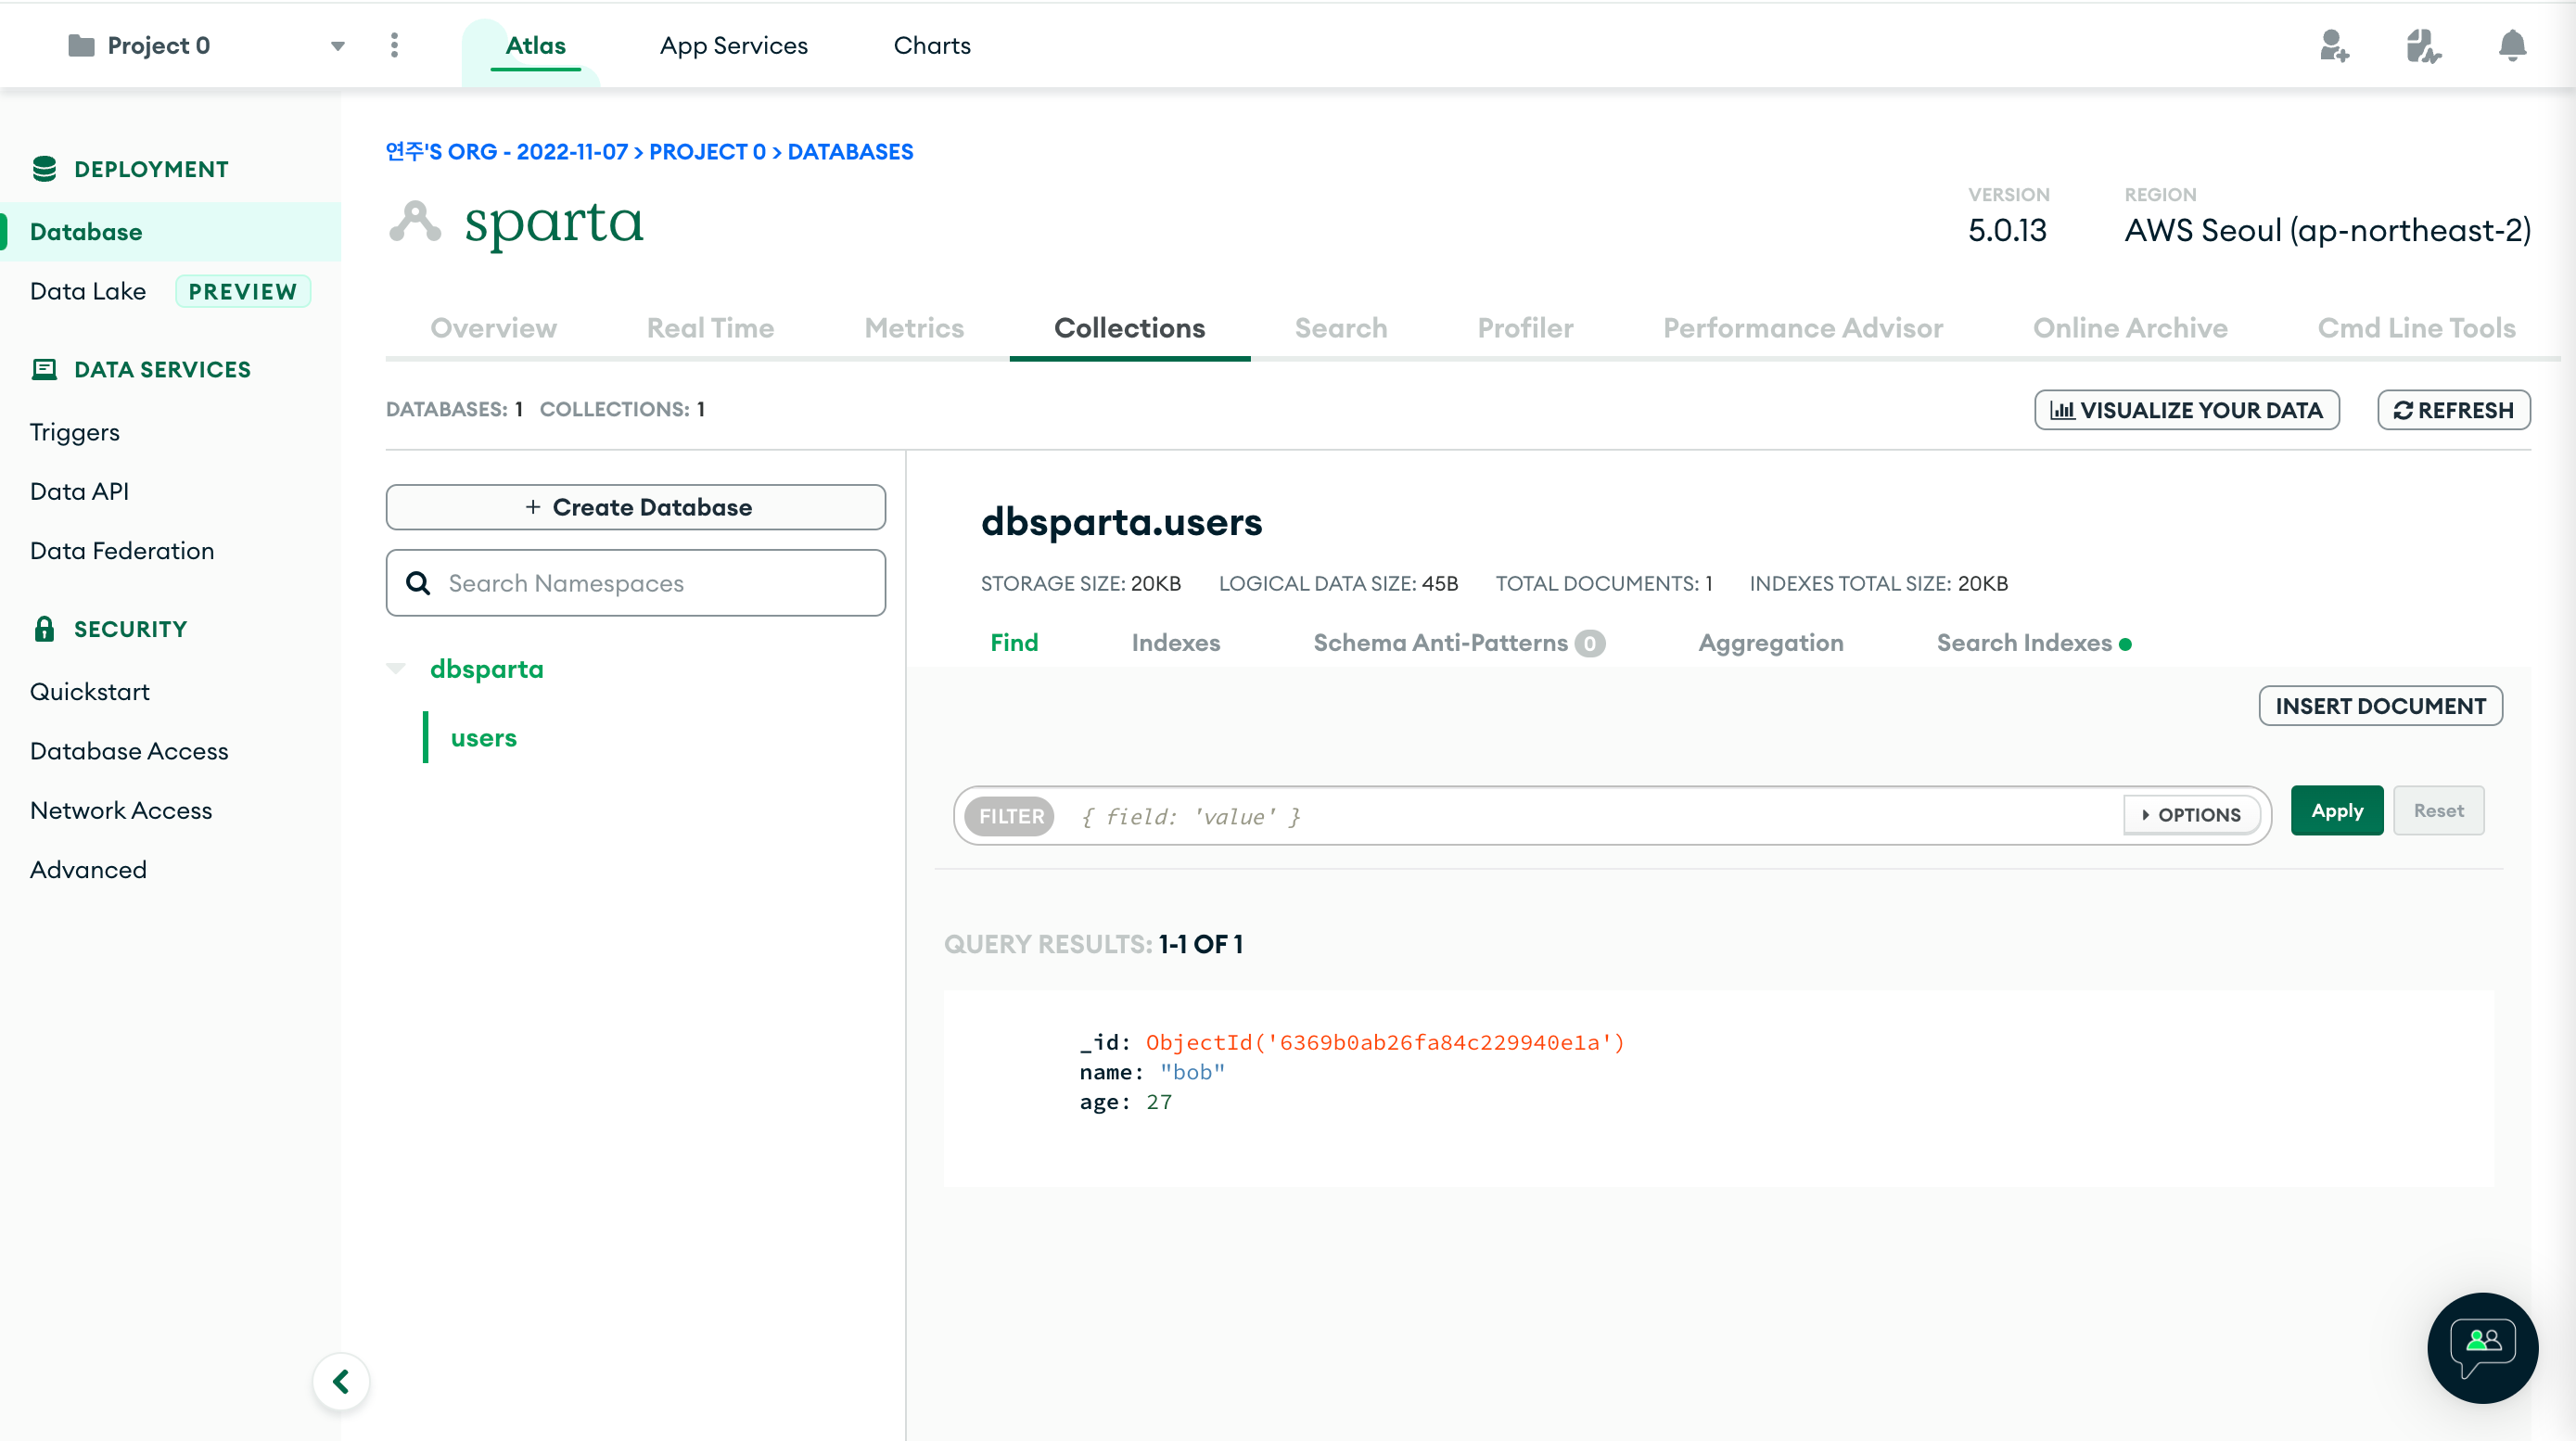
Task: Apply the query filter
Action: (2336, 811)
